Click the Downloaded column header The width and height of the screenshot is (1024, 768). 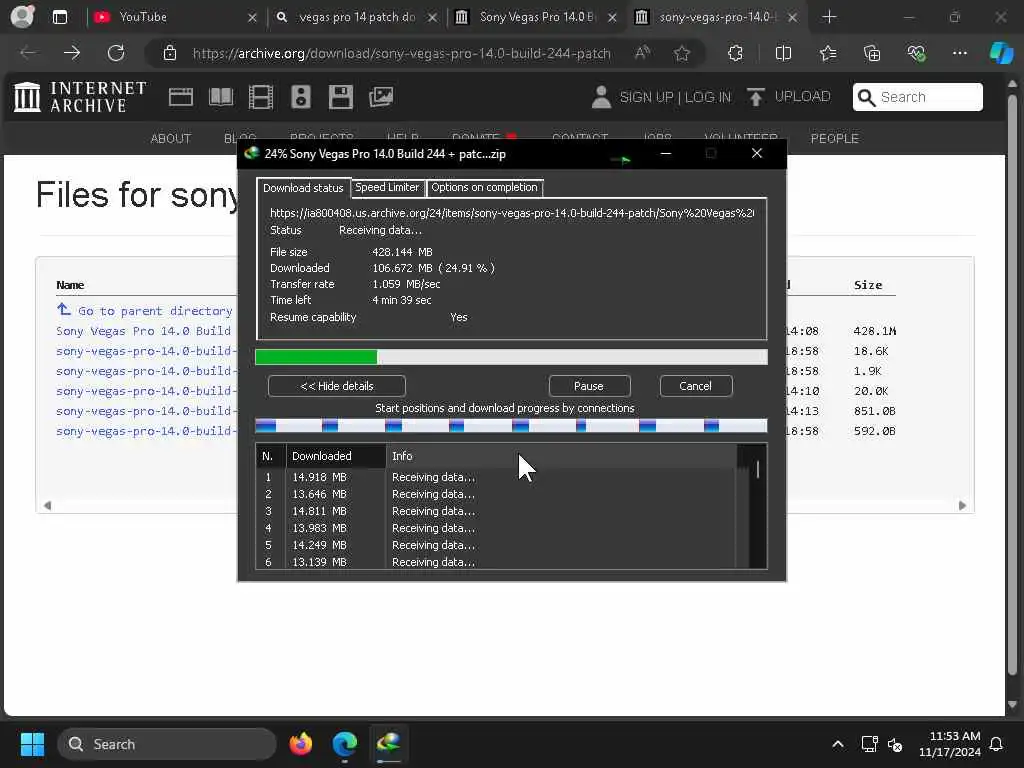(336, 456)
